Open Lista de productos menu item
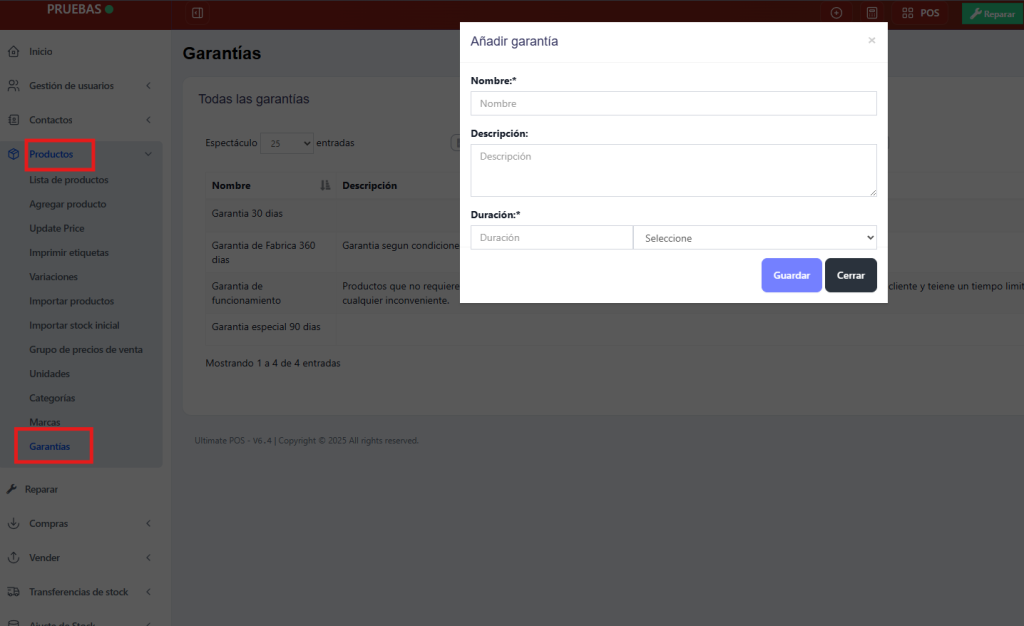Screen dimensions: 1024x626 tap(69, 180)
